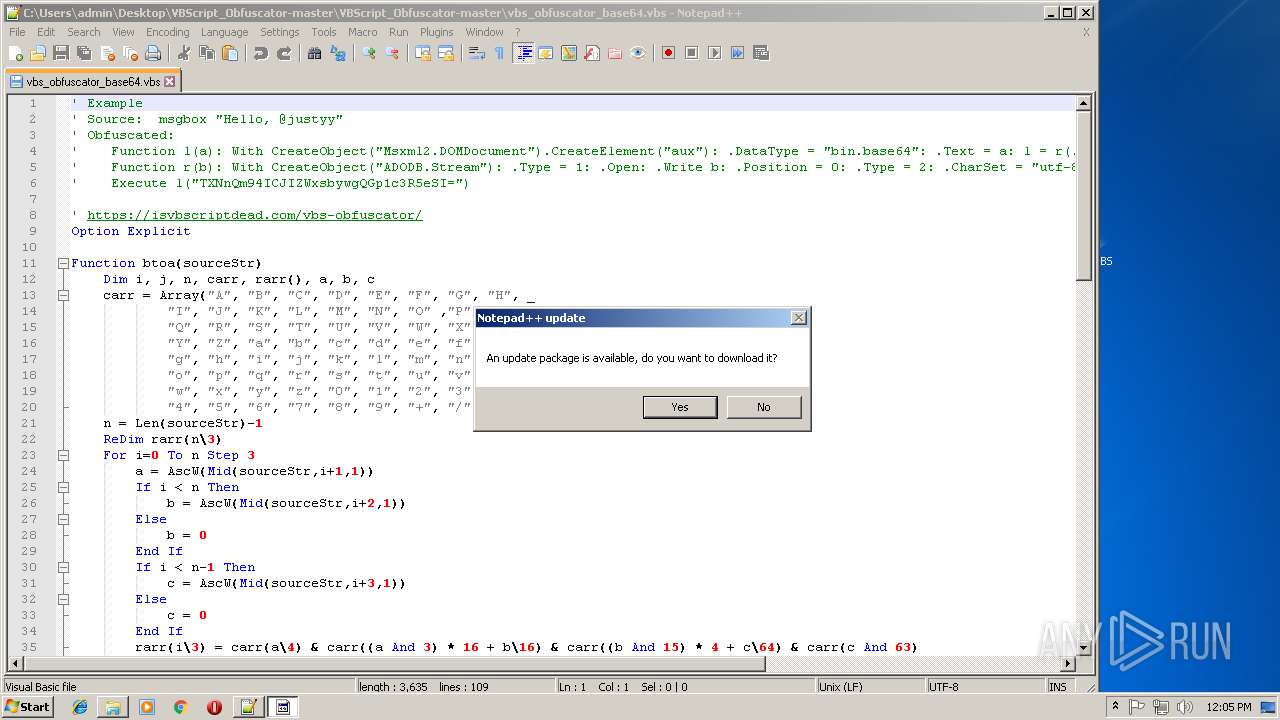The width and height of the screenshot is (1280, 720).
Task: Click the Paste toolbar icon
Action: tap(230, 53)
